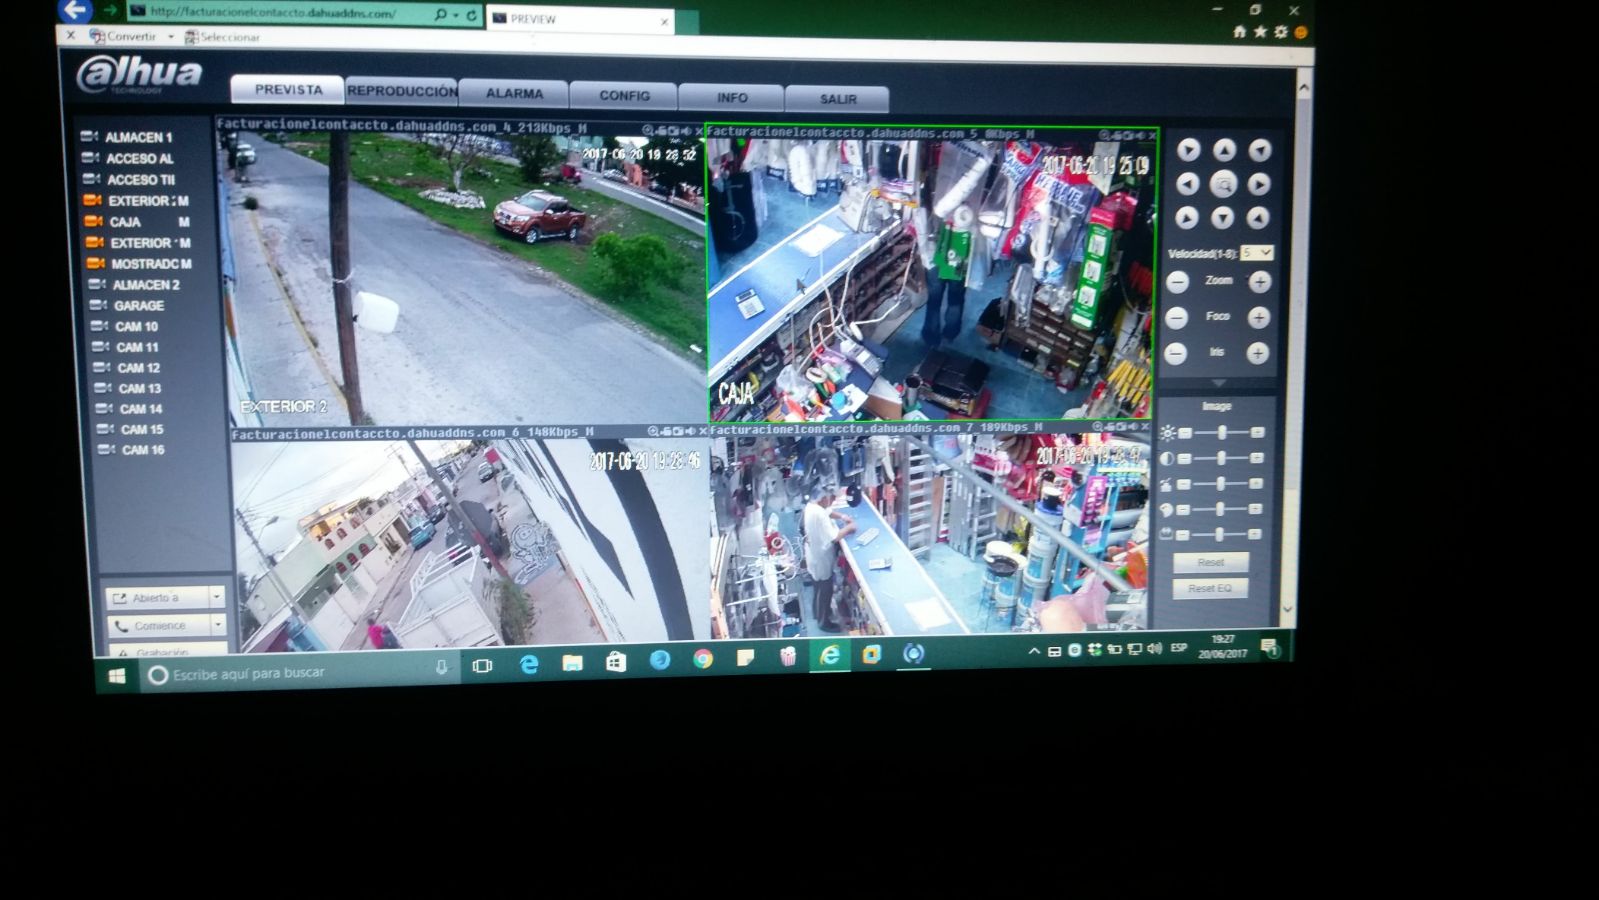Enable the ALMACEN 1 camera

tap(138, 137)
